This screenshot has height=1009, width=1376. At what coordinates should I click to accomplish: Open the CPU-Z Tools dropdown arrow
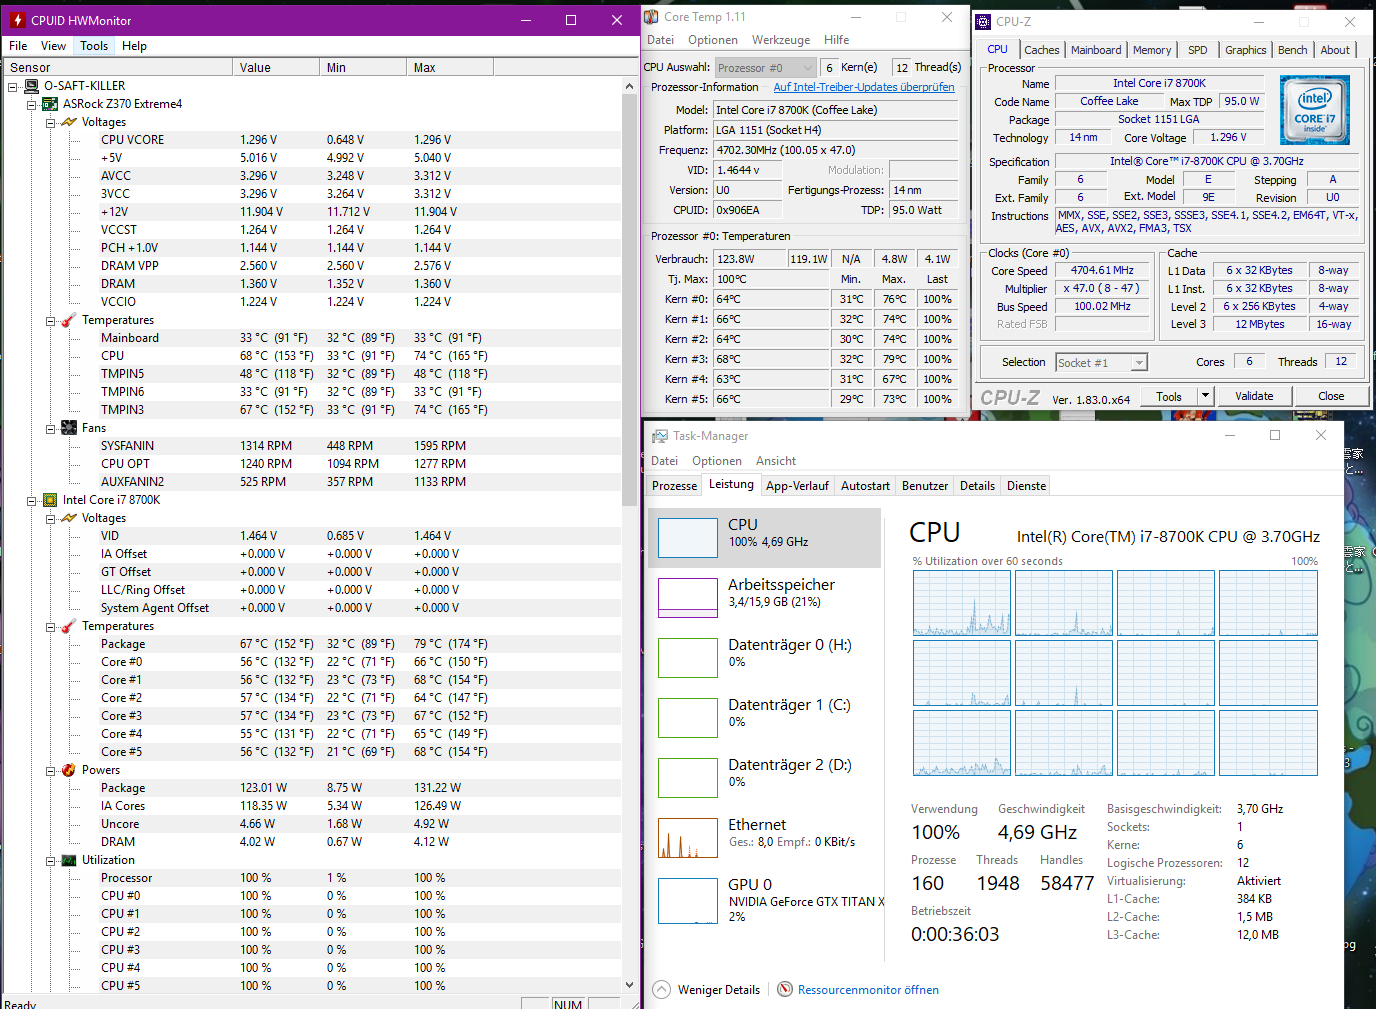(1205, 396)
